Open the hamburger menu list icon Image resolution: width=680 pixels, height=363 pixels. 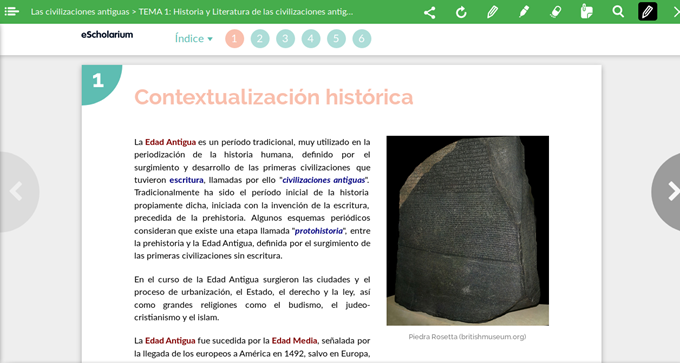[x=11, y=11]
